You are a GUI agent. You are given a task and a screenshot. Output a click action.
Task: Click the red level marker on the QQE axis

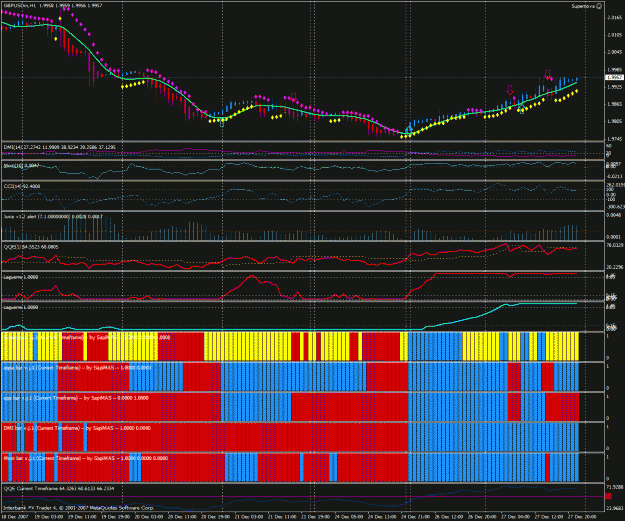pyautogui.click(x=608, y=496)
